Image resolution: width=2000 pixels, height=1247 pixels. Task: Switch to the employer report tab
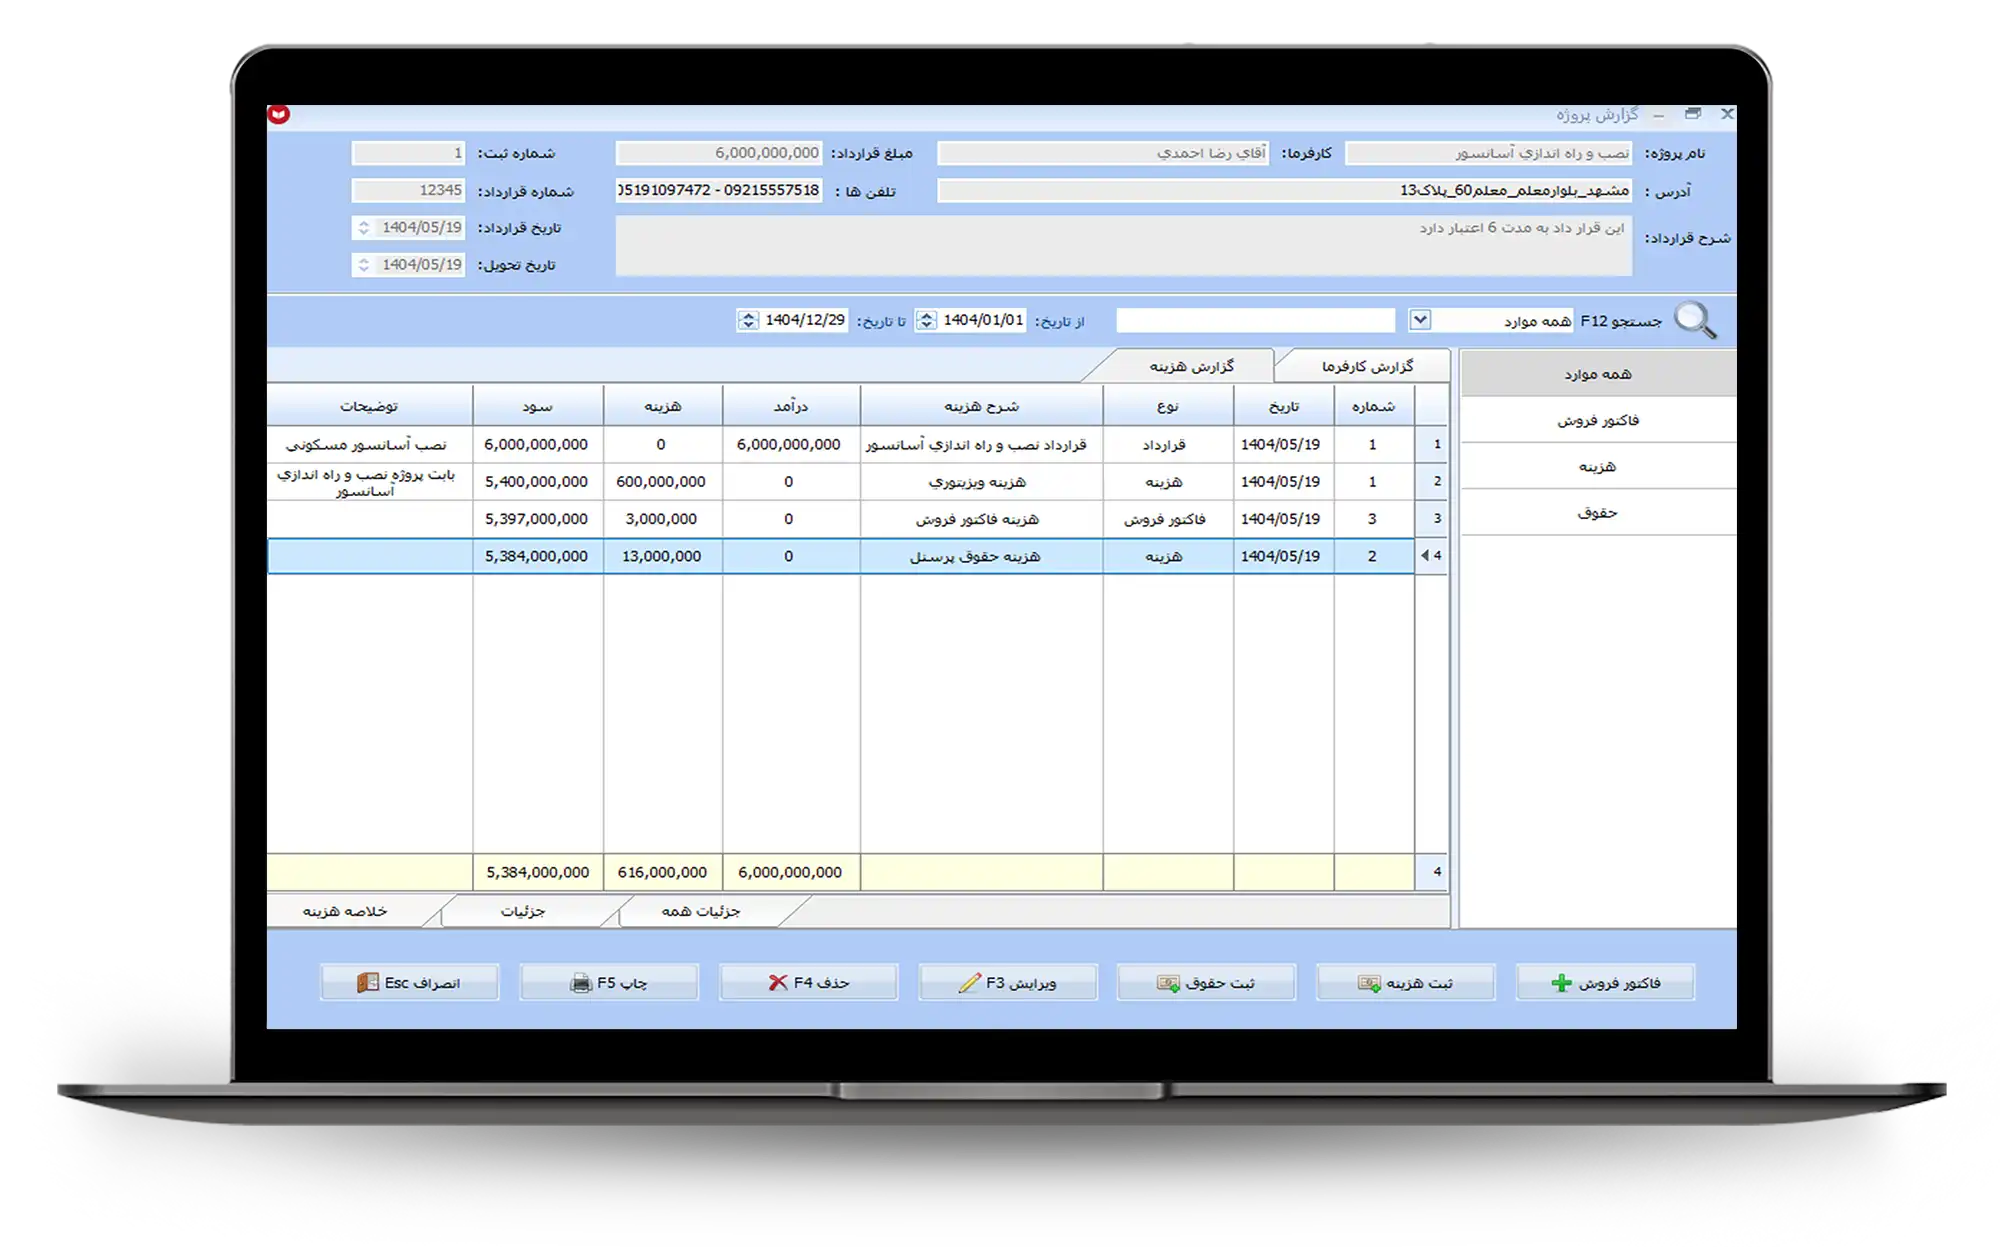[1367, 366]
